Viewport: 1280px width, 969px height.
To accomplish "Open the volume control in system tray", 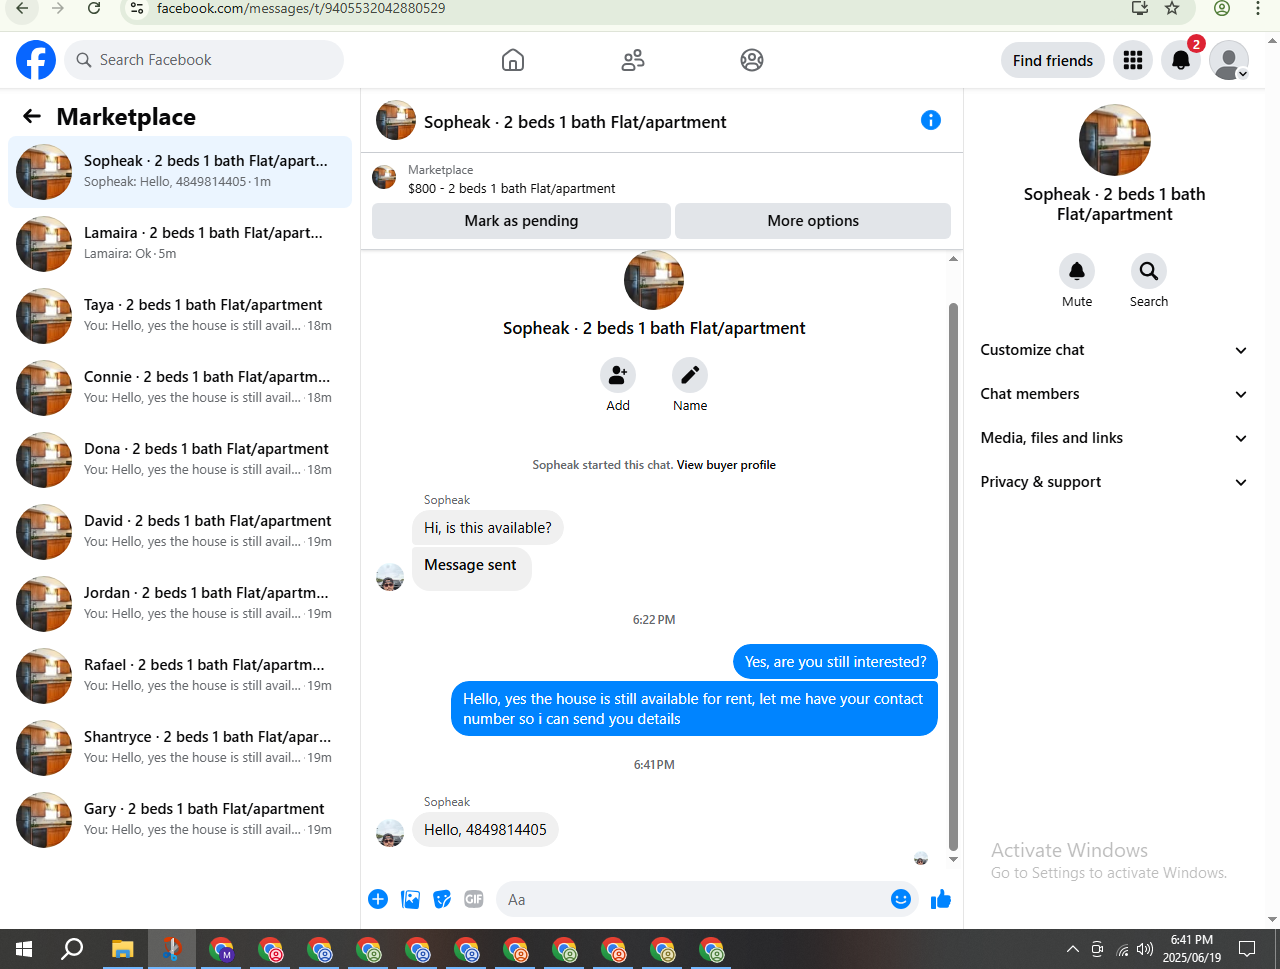I will 1145,949.
